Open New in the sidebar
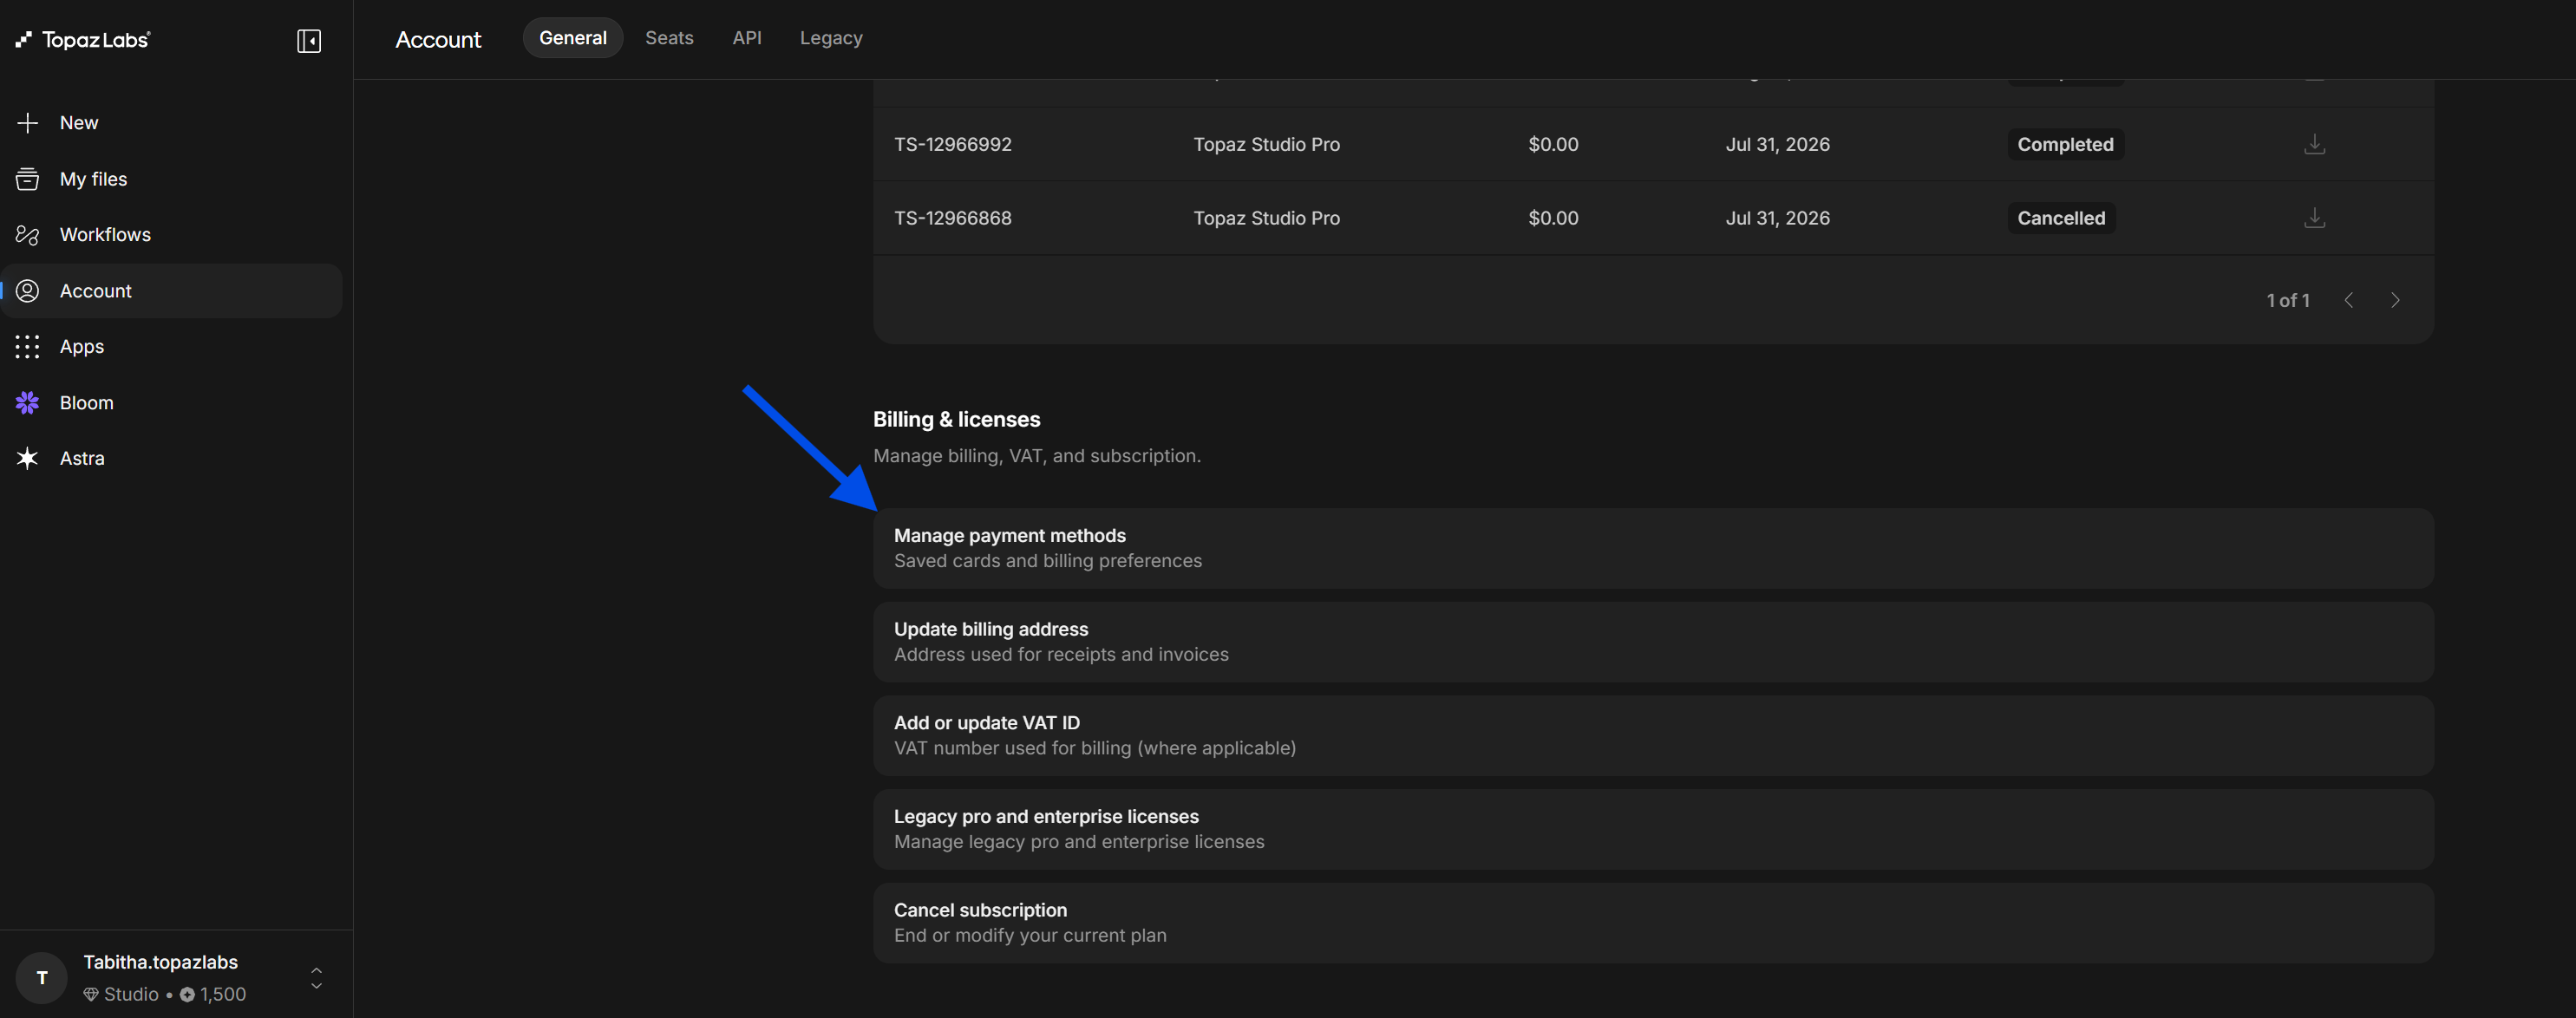The width and height of the screenshot is (2576, 1018). (x=171, y=123)
